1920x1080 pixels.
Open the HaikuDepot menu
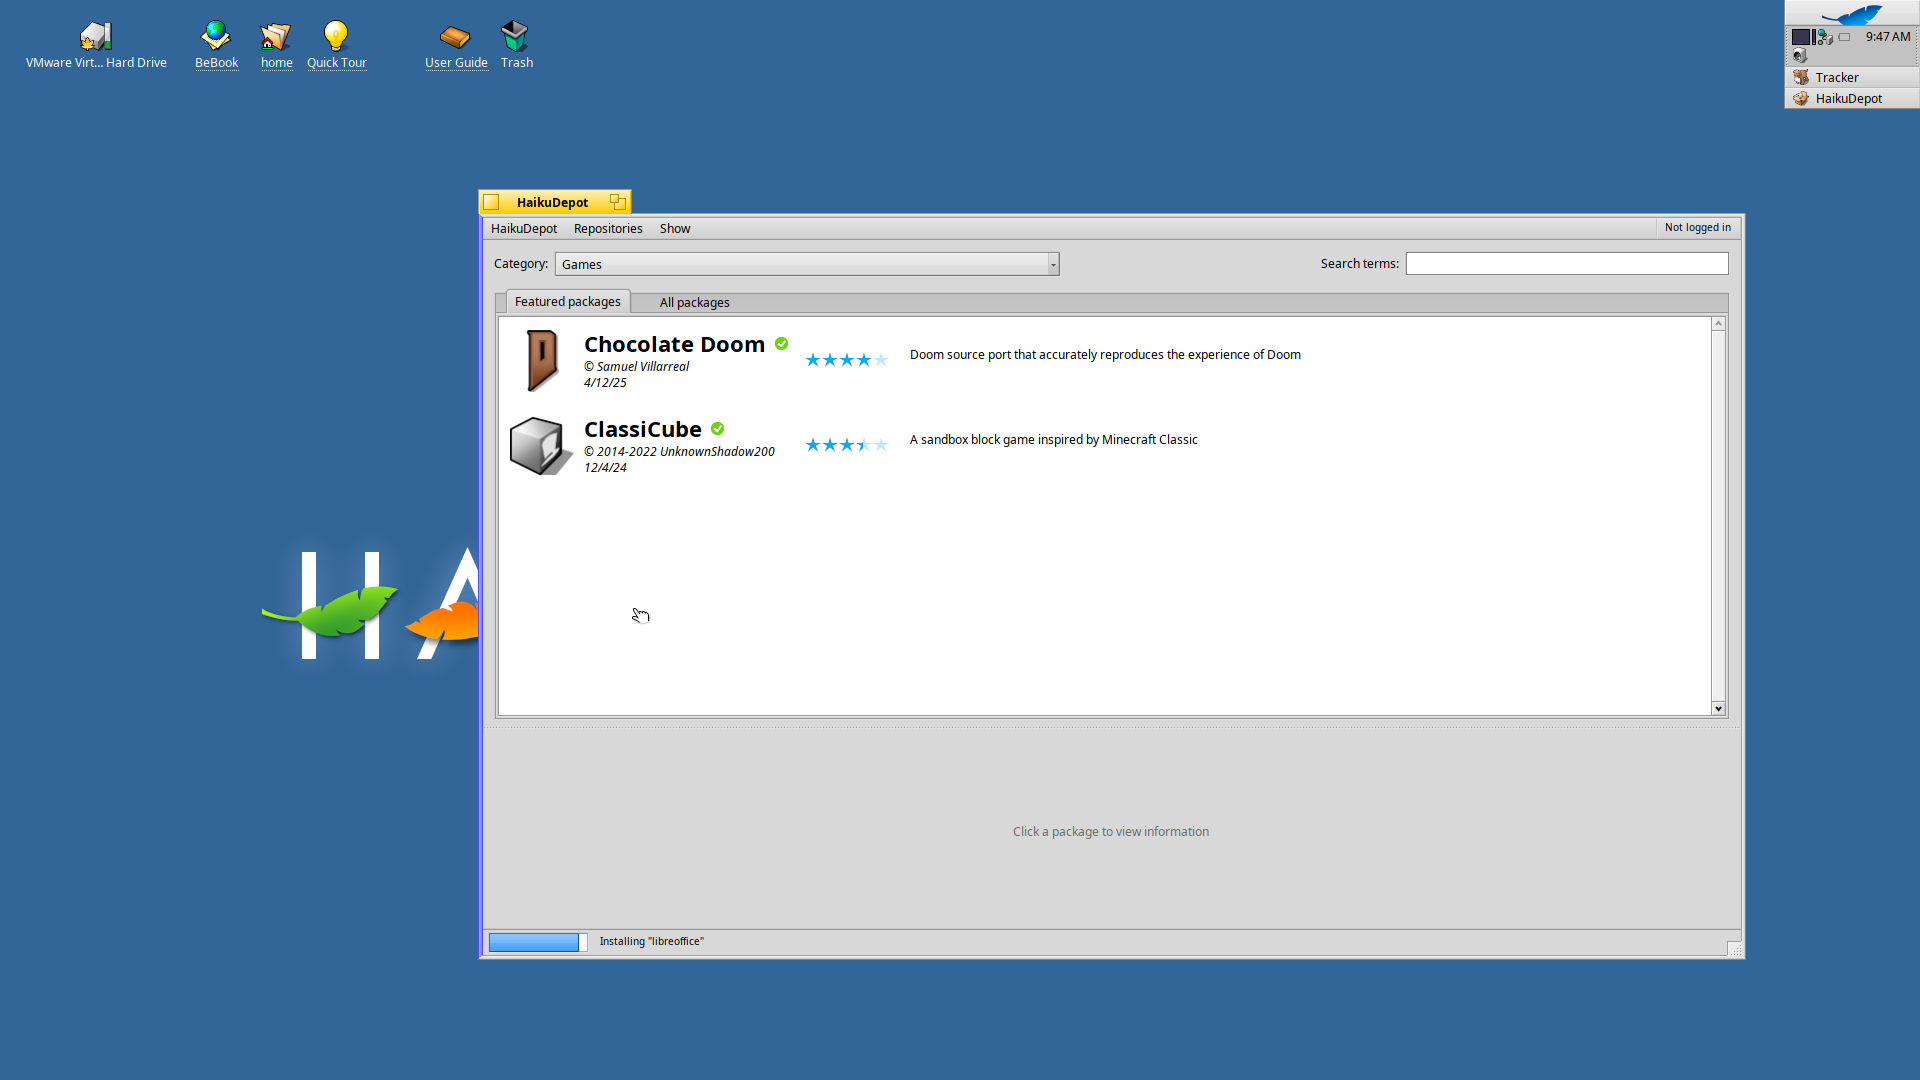coord(524,229)
